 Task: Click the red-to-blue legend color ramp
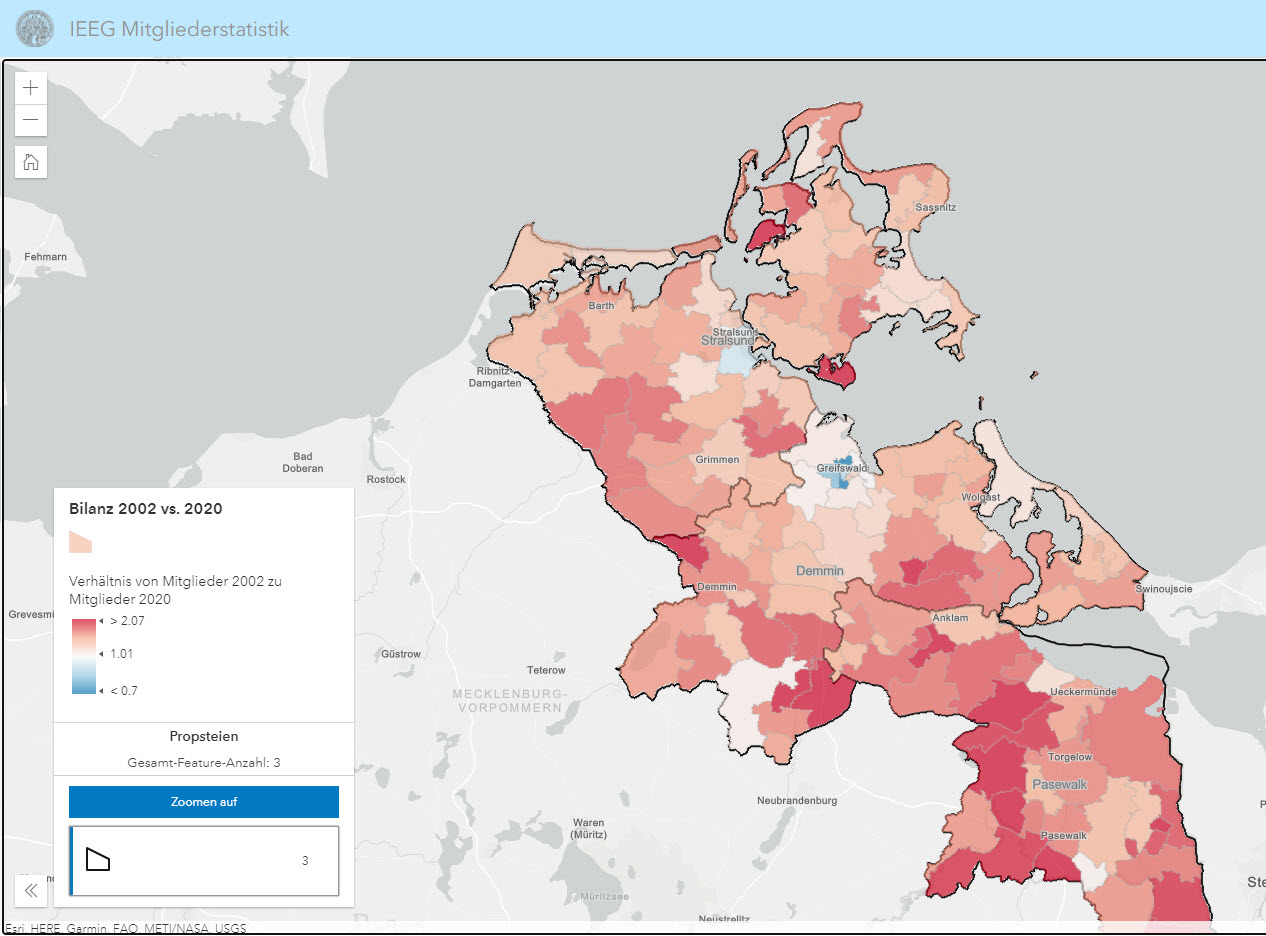(83, 655)
